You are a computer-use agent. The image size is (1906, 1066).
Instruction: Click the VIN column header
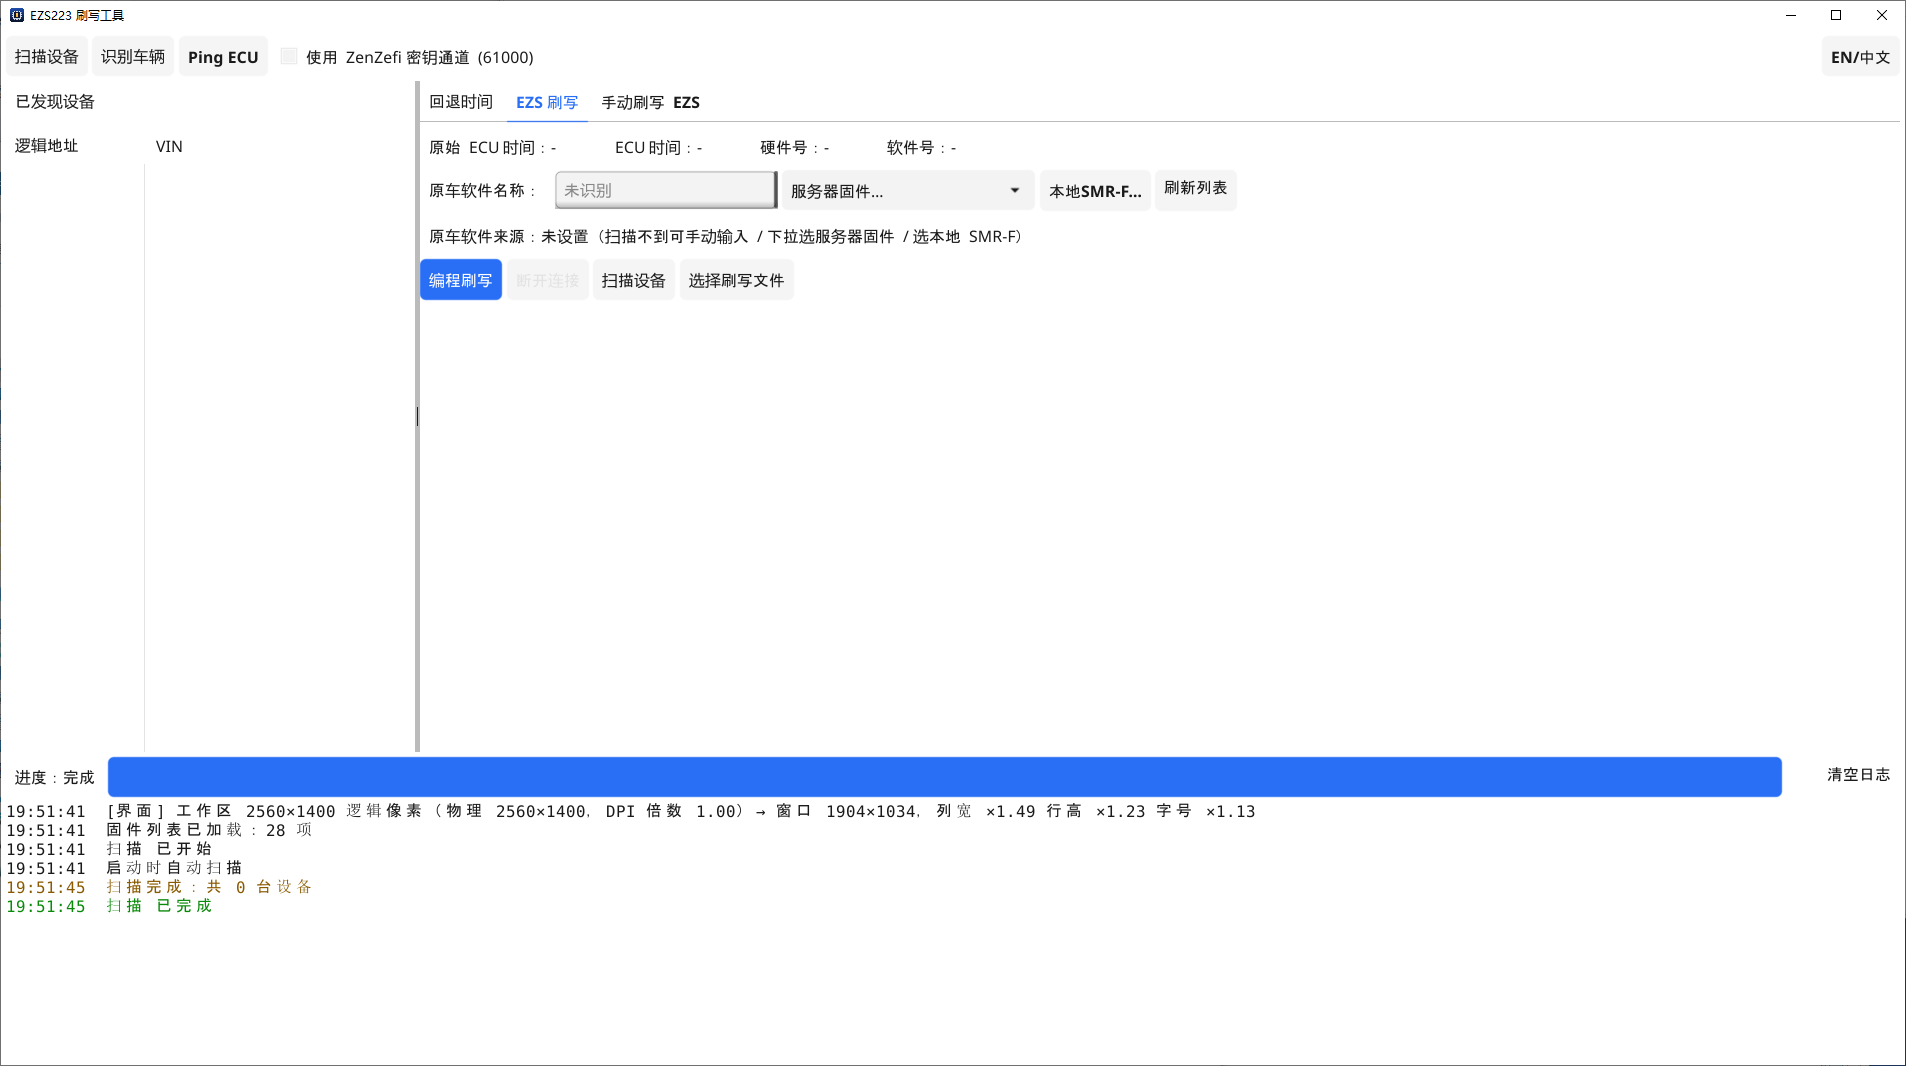pyautogui.click(x=169, y=146)
